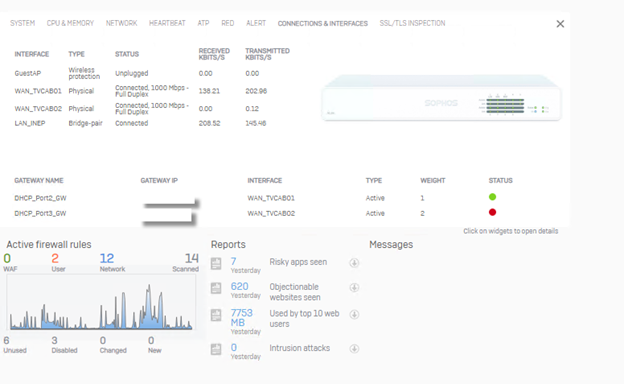Click the green status dot for DHCP_Port2_GW
624x384 pixels.
pos(492,197)
